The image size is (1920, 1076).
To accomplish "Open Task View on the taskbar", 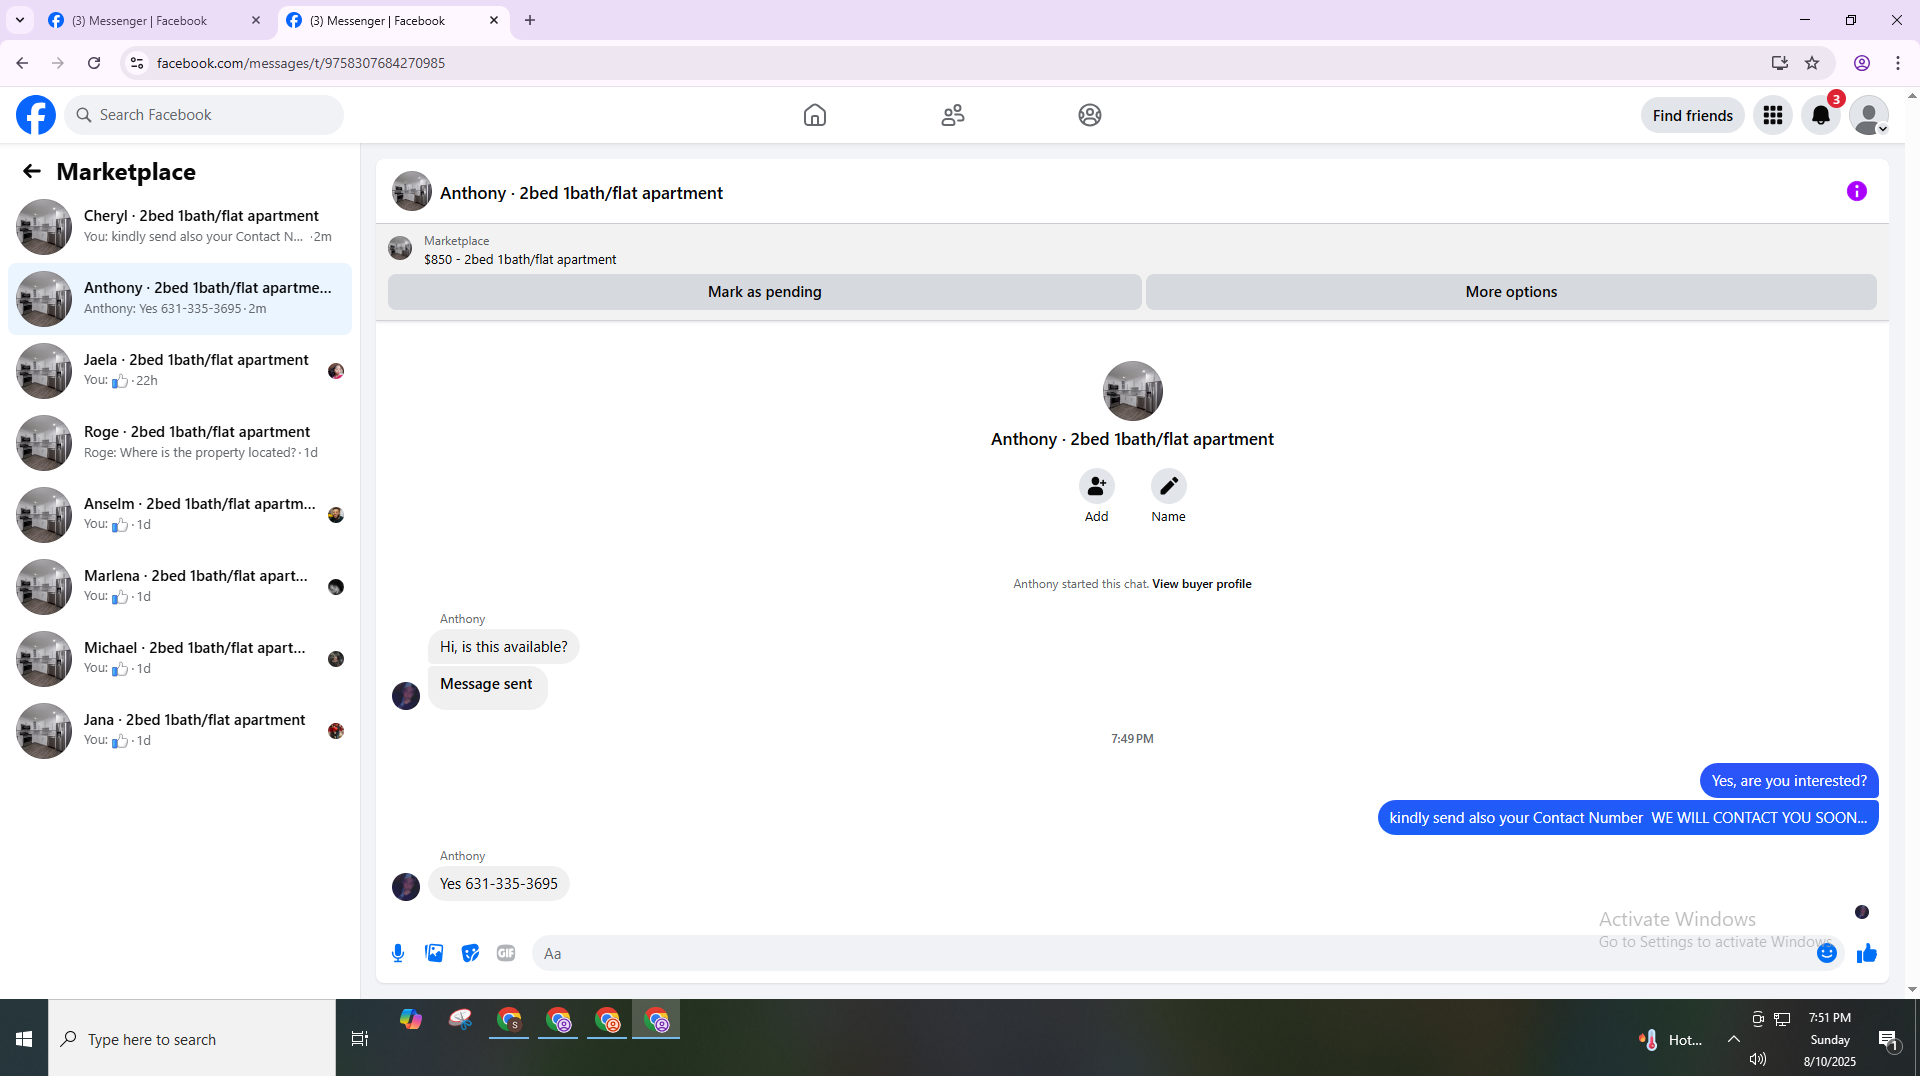I will pos(360,1039).
